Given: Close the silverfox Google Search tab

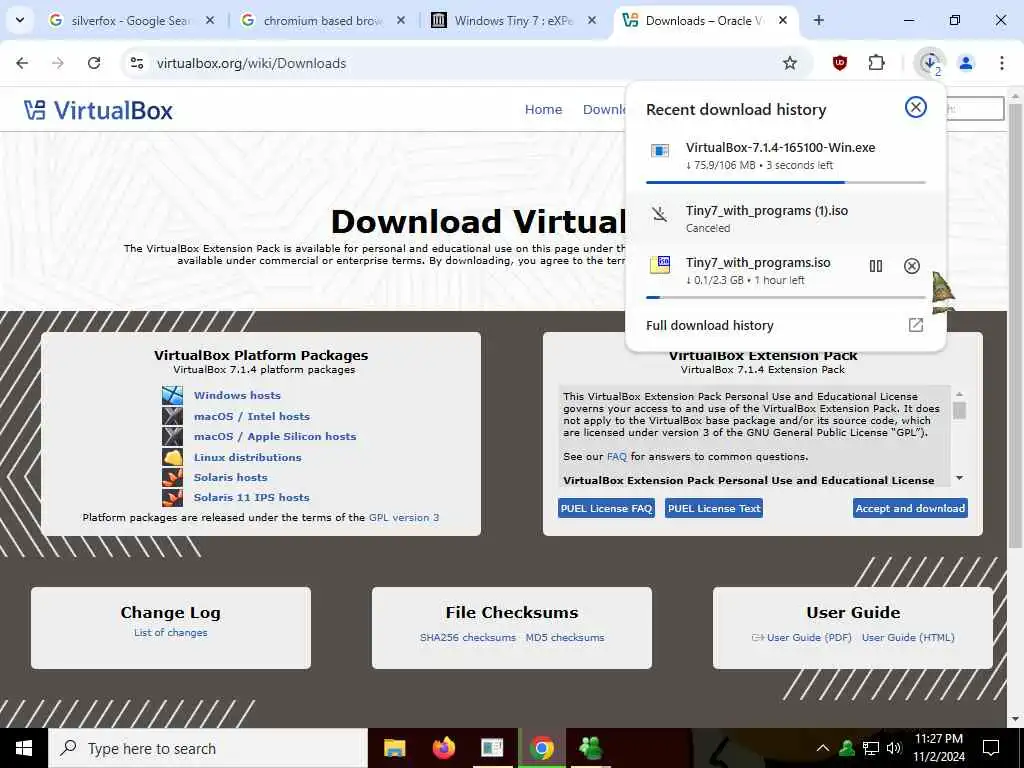Looking at the screenshot, I should pos(210,21).
